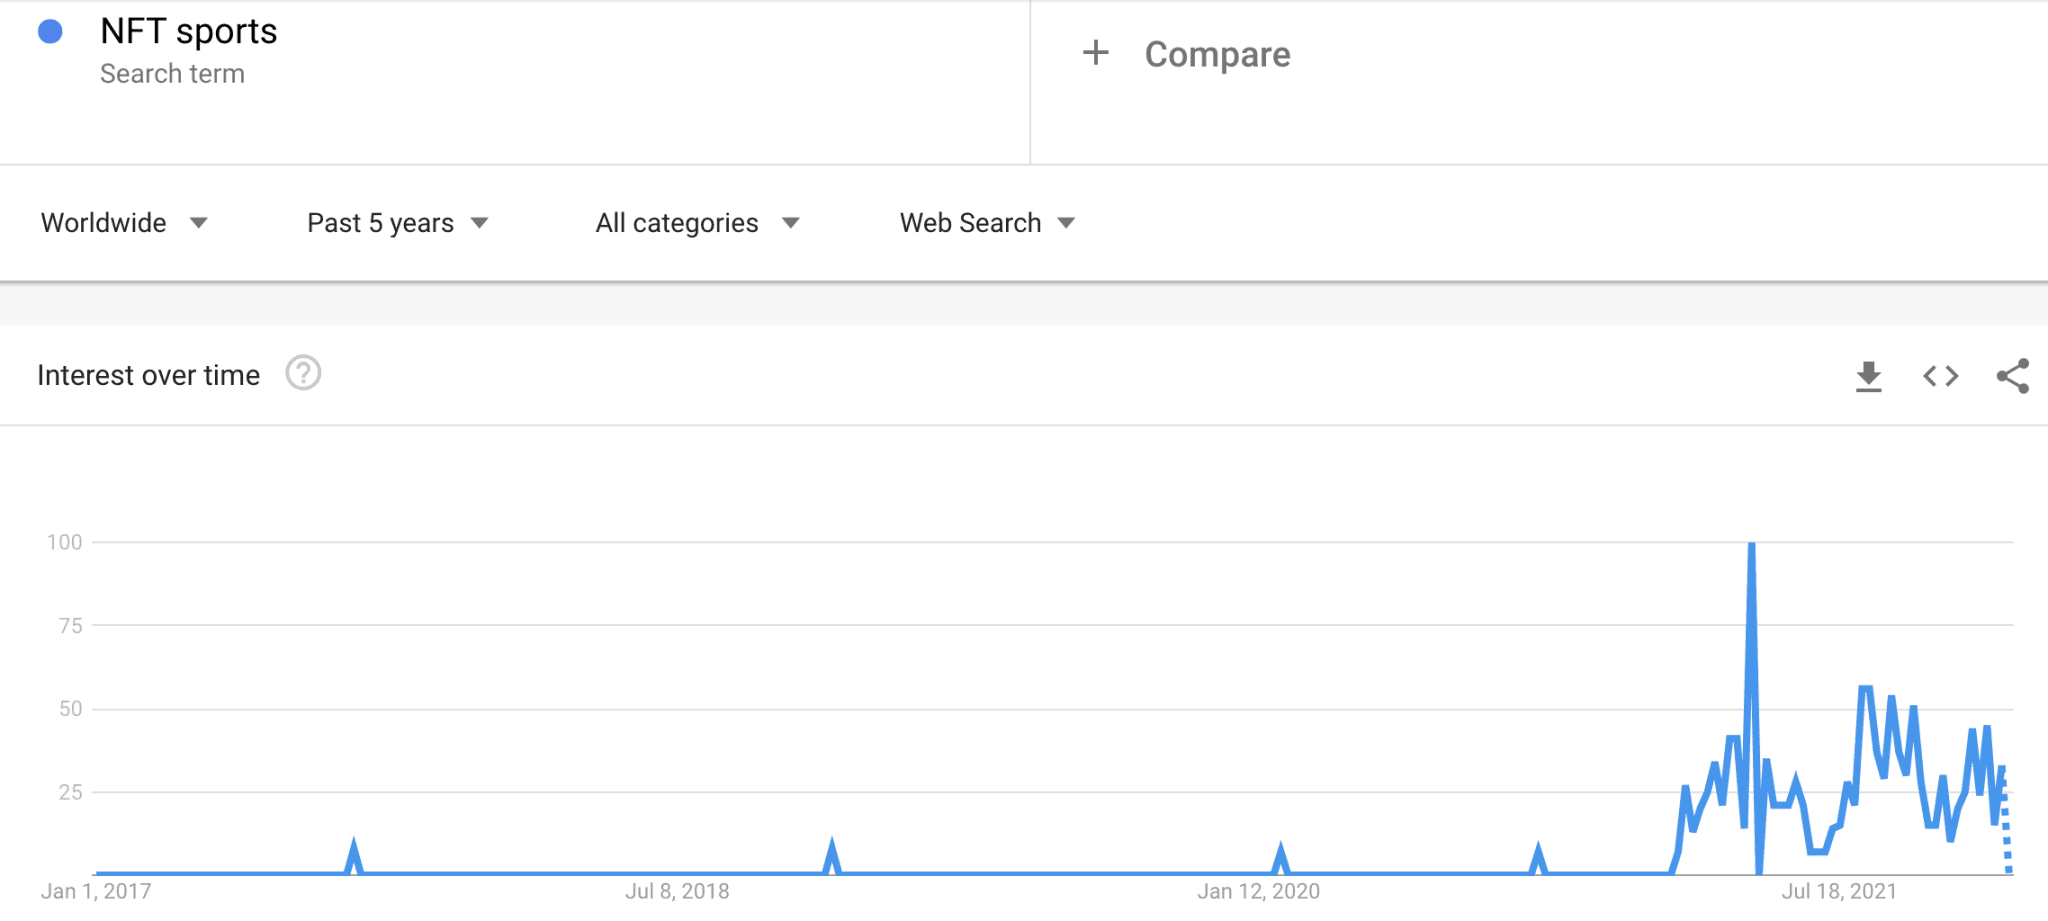2048x921 pixels.
Task: Select the Jan 12, 2020 axis label
Action: click(1258, 891)
